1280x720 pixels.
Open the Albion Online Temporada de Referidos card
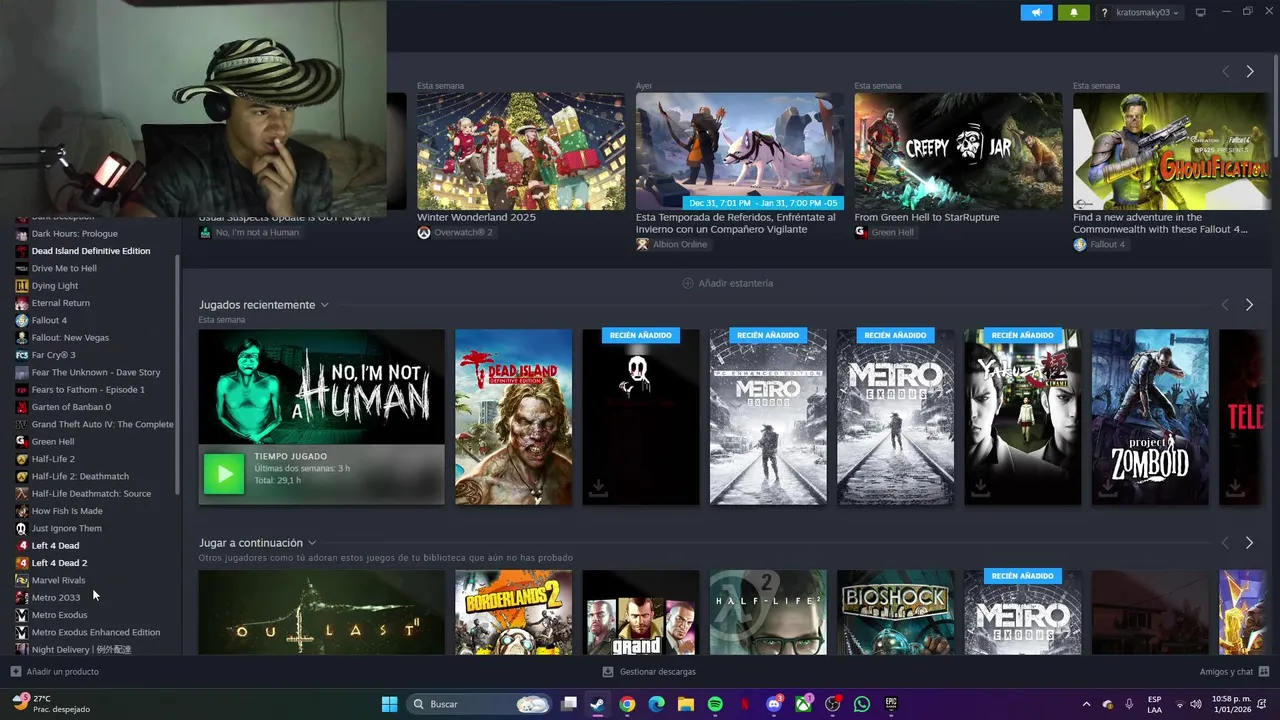point(739,151)
